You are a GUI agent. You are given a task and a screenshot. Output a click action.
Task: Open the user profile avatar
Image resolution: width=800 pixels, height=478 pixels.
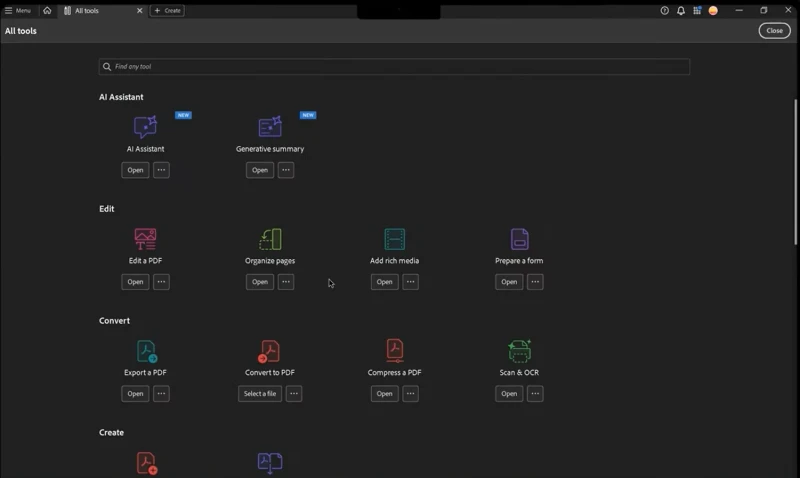[713, 10]
